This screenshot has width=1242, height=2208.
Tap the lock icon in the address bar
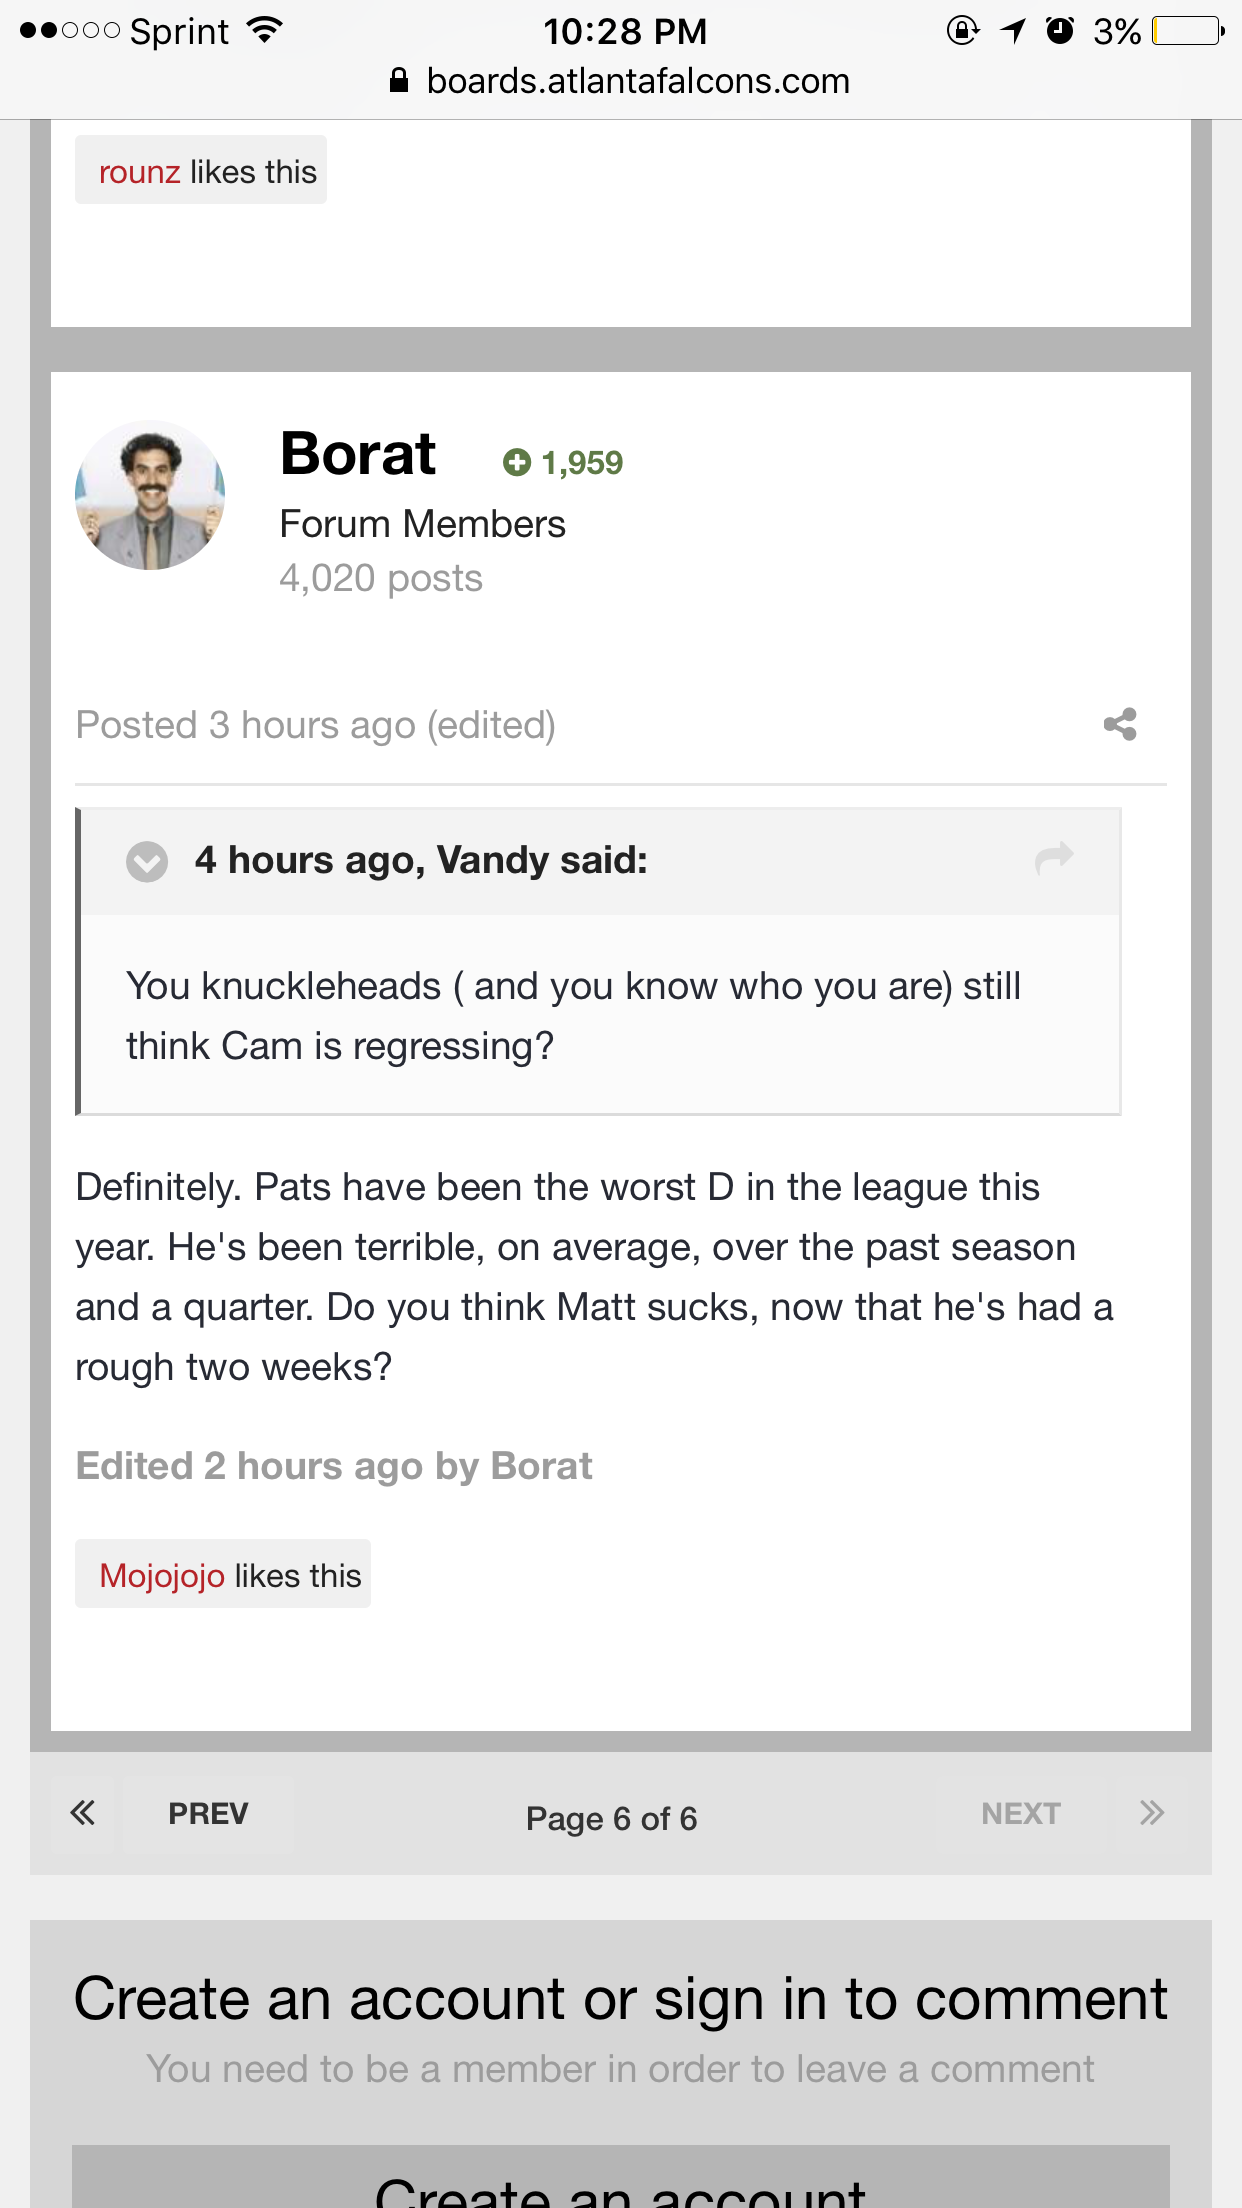[399, 81]
